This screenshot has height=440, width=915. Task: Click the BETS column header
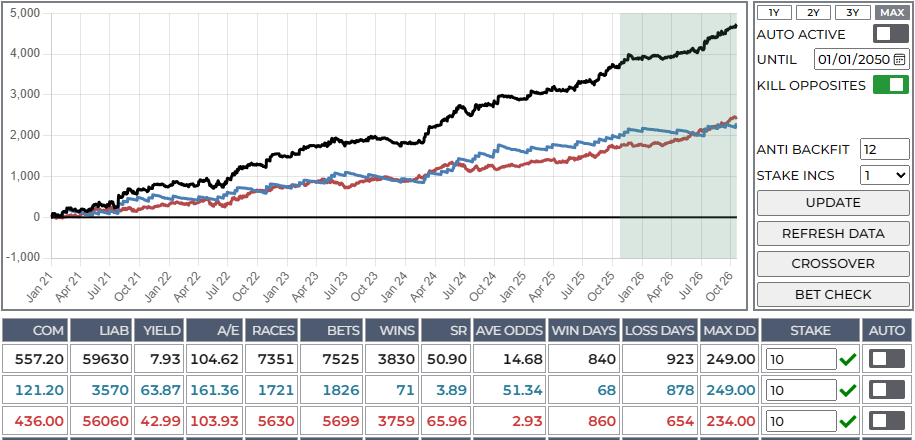tap(332, 330)
